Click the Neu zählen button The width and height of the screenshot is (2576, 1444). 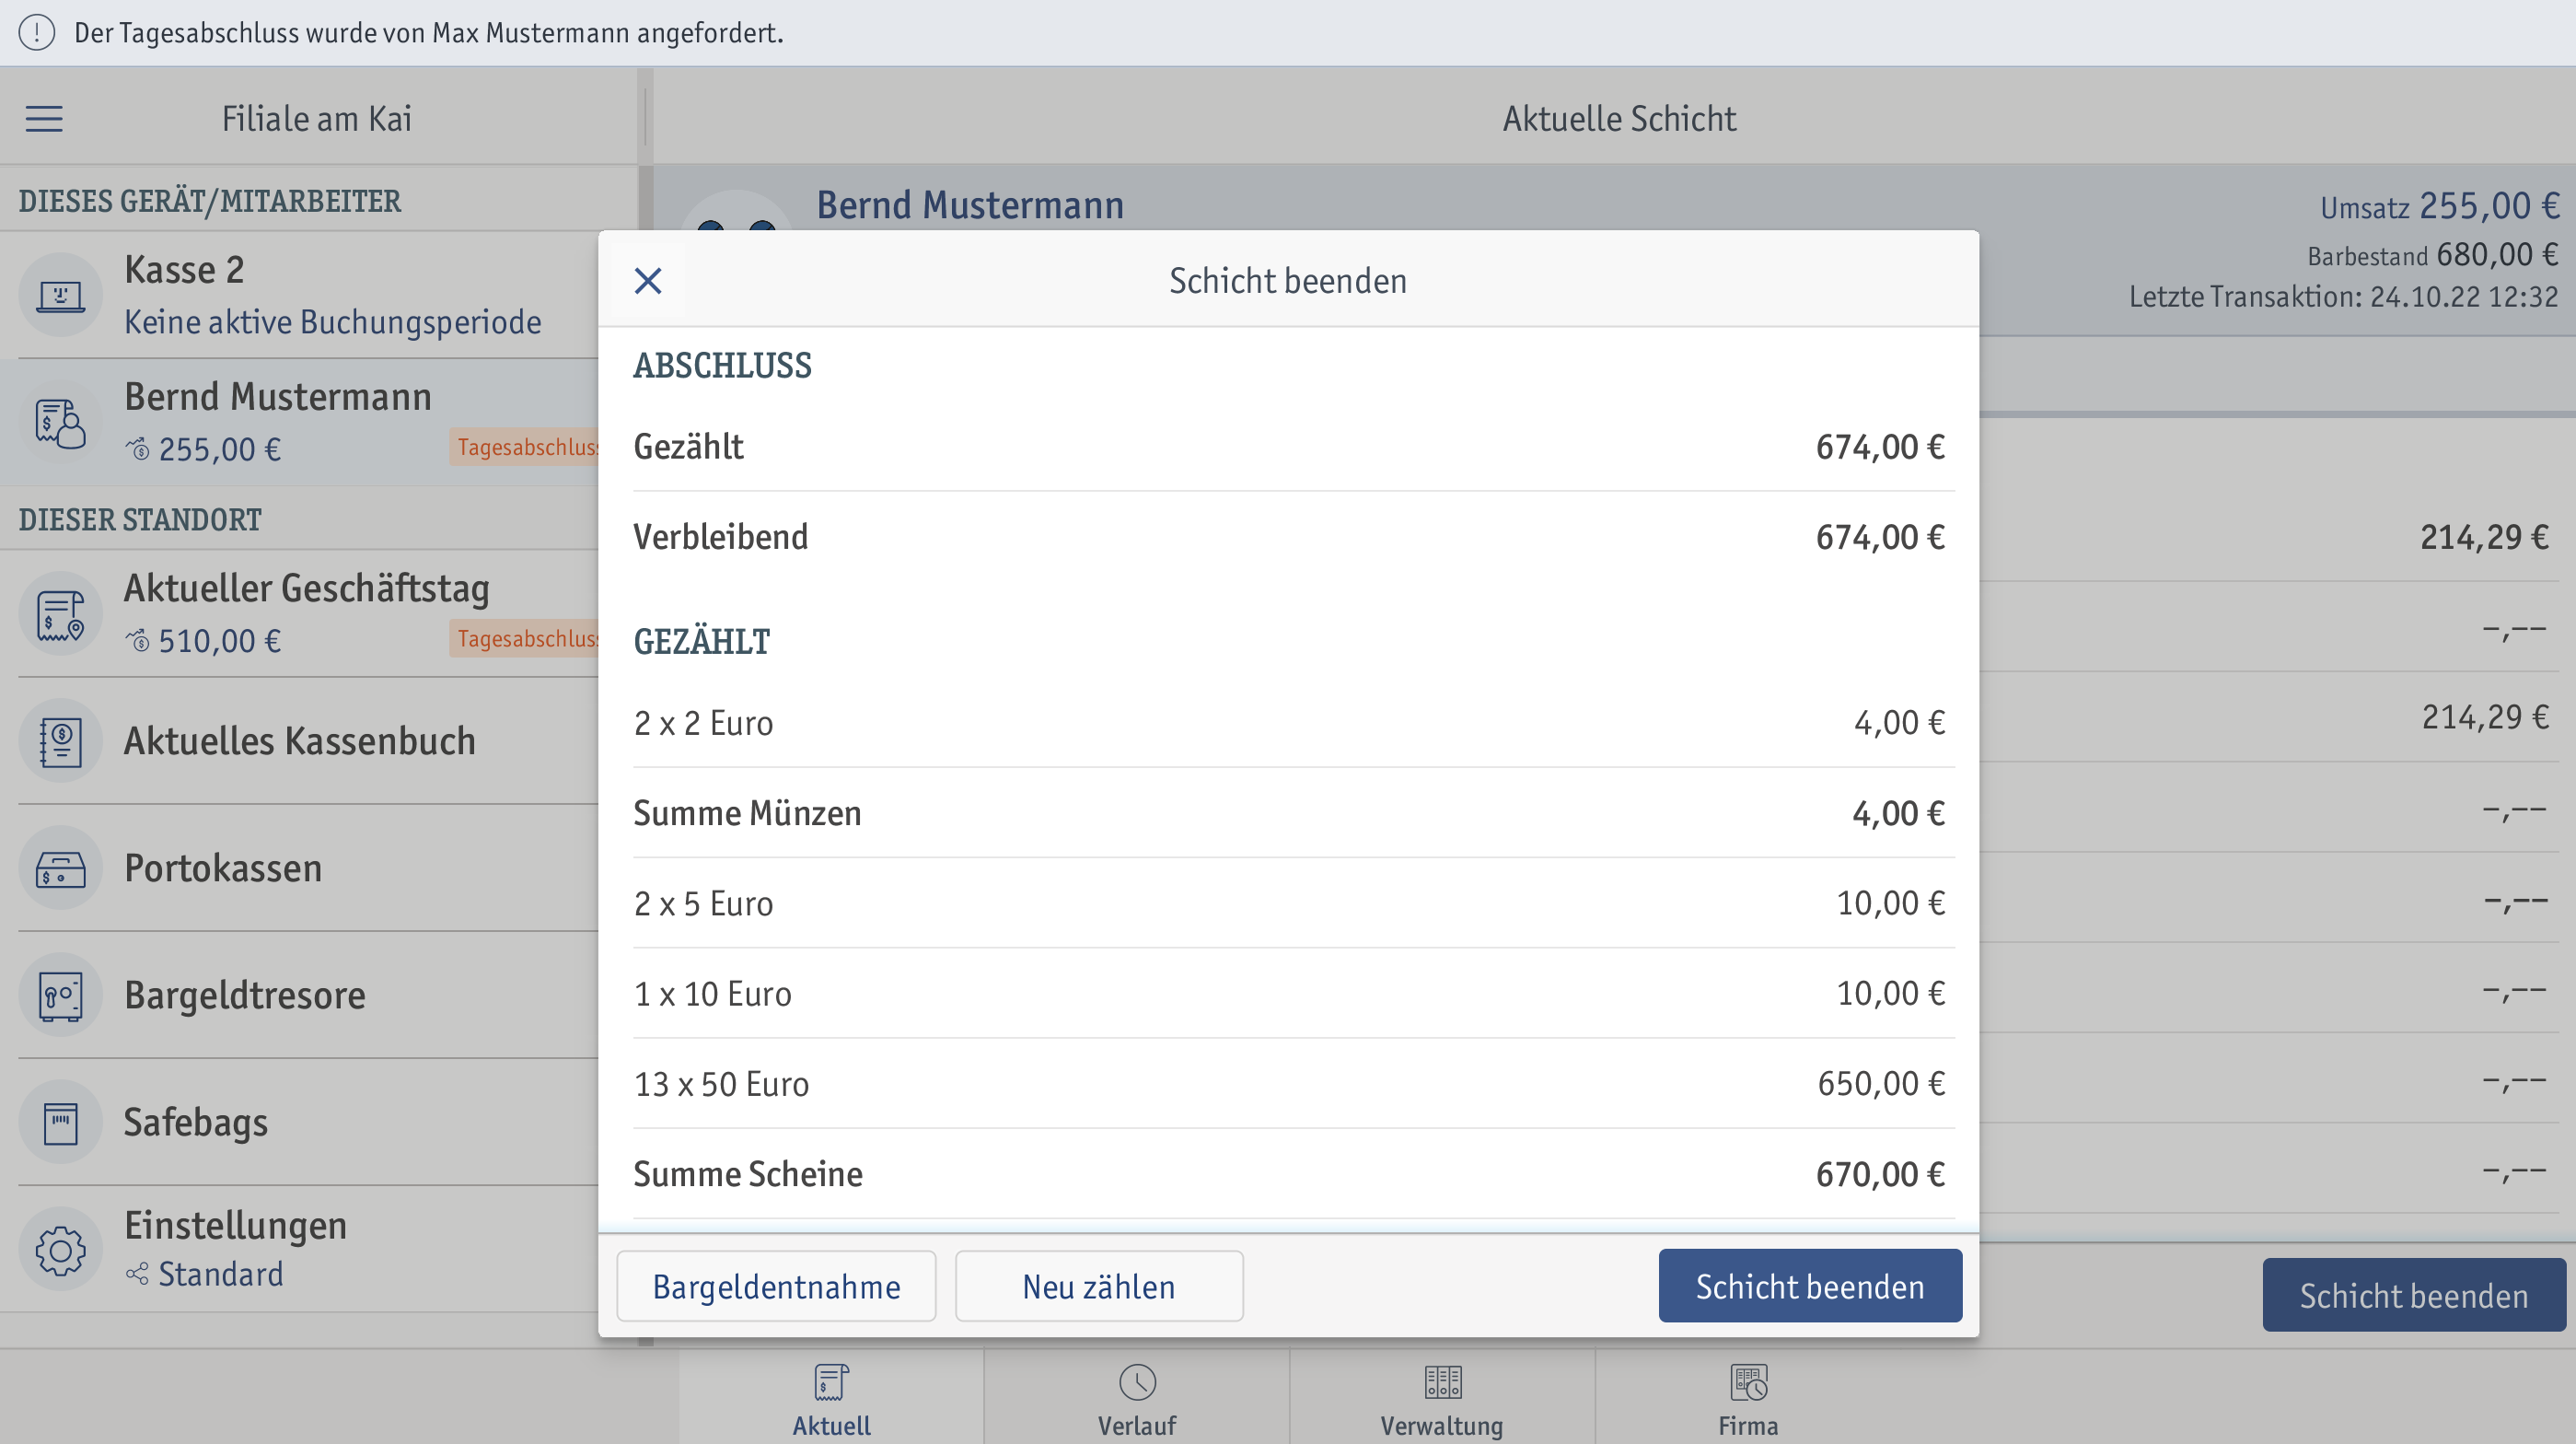tap(1099, 1286)
